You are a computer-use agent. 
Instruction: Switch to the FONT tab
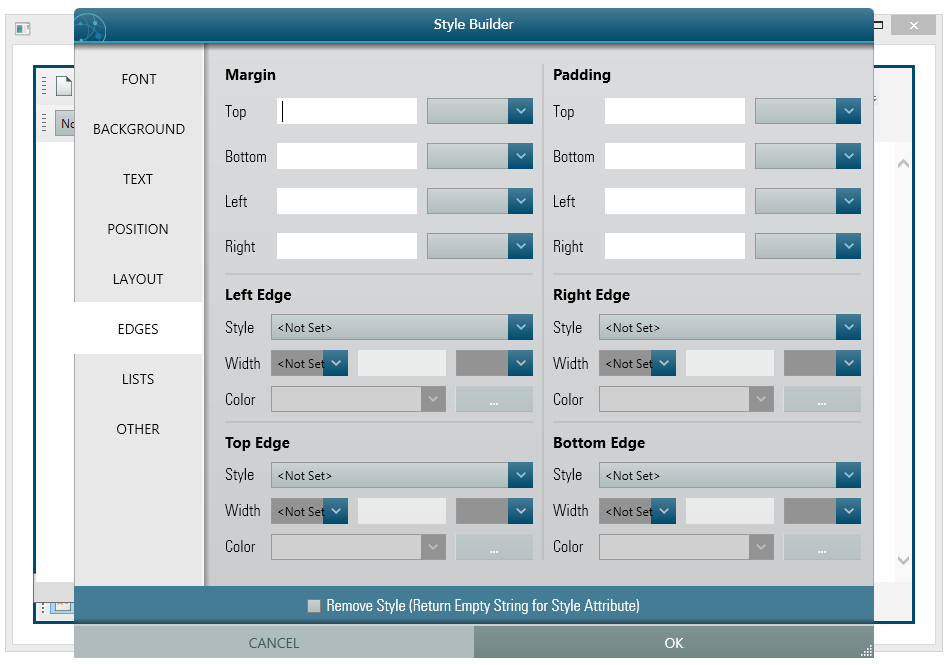[138, 79]
